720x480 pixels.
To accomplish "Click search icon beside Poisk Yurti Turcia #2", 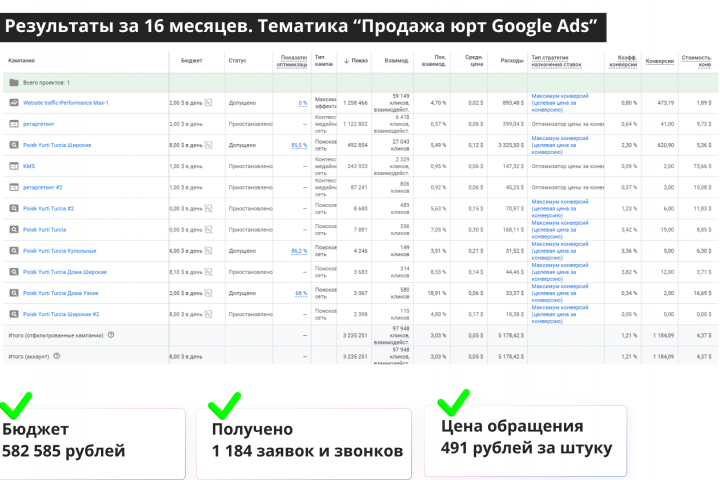I will click(x=14, y=209).
